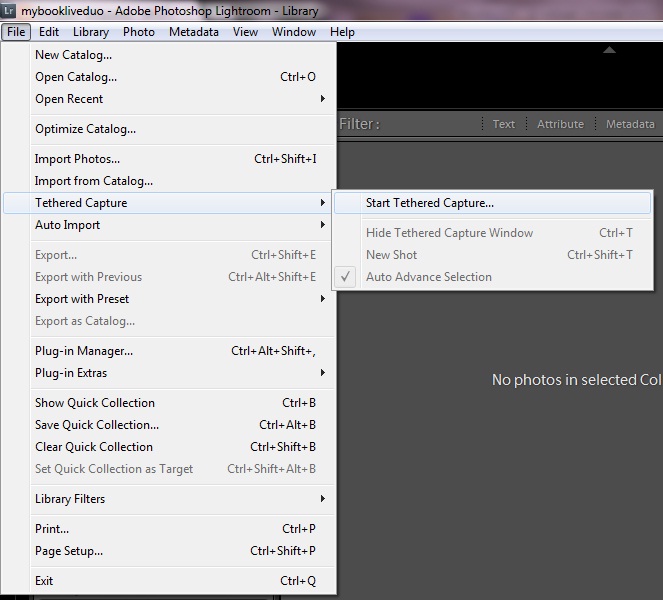This screenshot has width=663, height=600.
Task: Click New Shot submenu item
Action: coord(493,255)
